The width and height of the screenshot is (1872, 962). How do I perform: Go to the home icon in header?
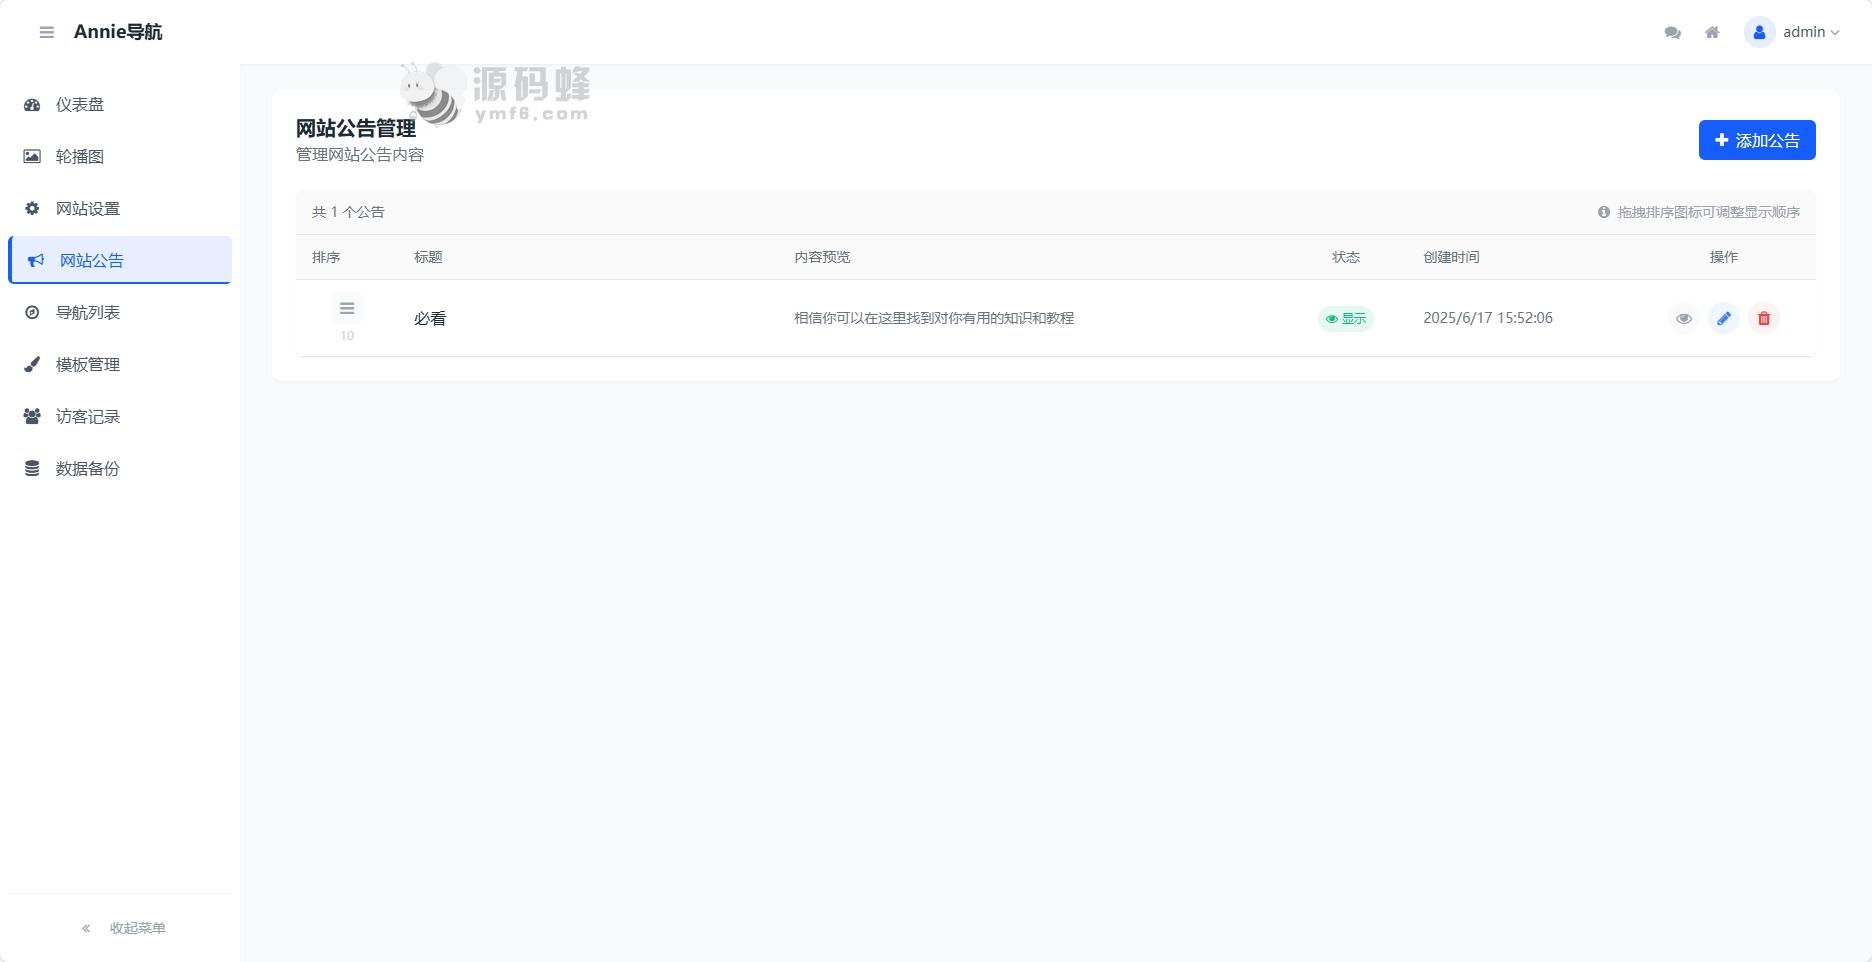click(1712, 32)
